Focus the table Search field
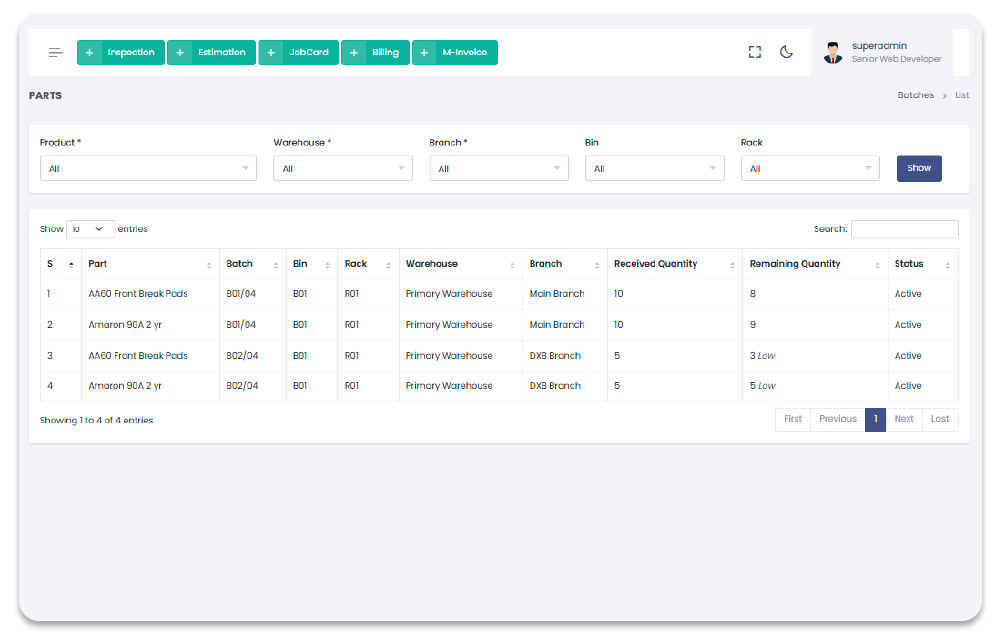 pyautogui.click(x=904, y=229)
